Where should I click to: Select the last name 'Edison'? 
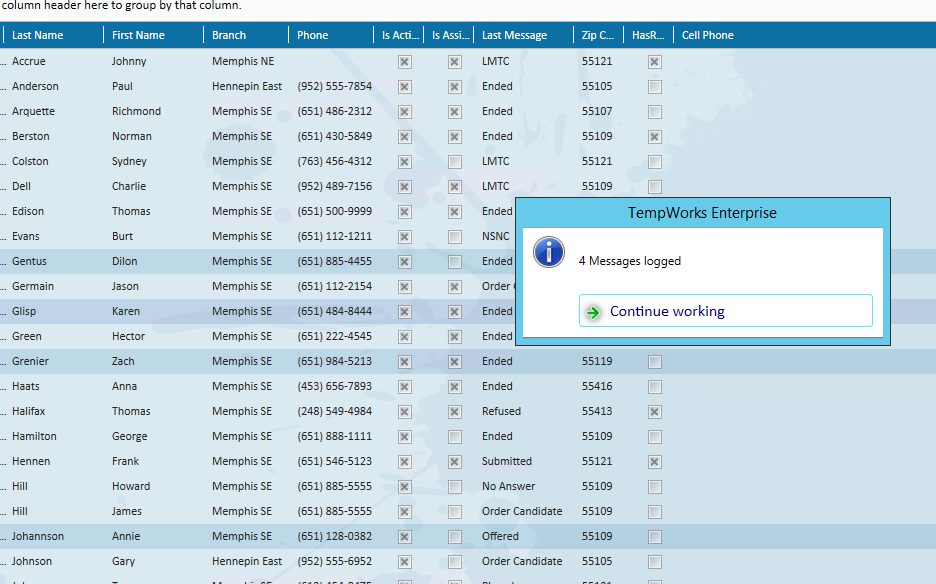28,211
